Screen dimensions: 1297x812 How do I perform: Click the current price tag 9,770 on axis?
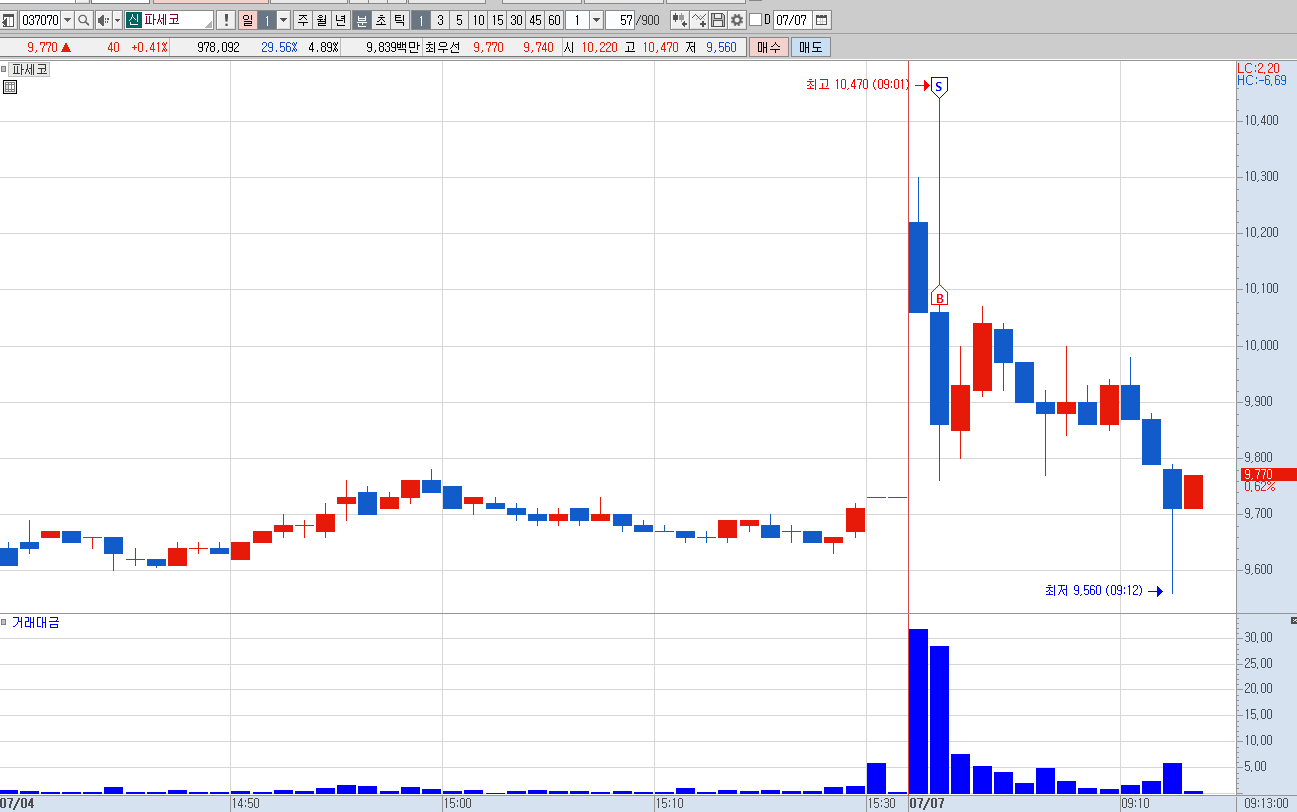click(x=1268, y=474)
